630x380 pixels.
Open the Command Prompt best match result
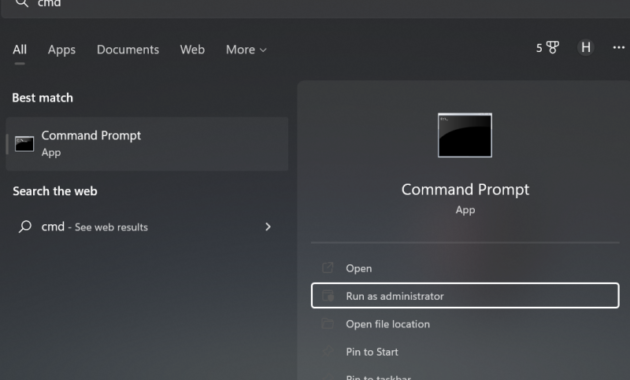coord(147,144)
